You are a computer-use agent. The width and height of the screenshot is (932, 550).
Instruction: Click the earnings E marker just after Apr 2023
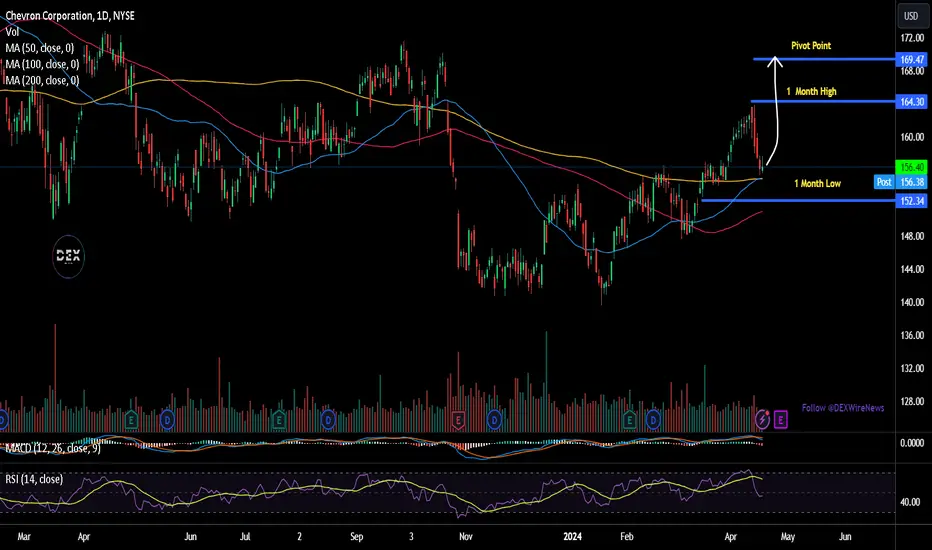pyautogui.click(x=131, y=420)
